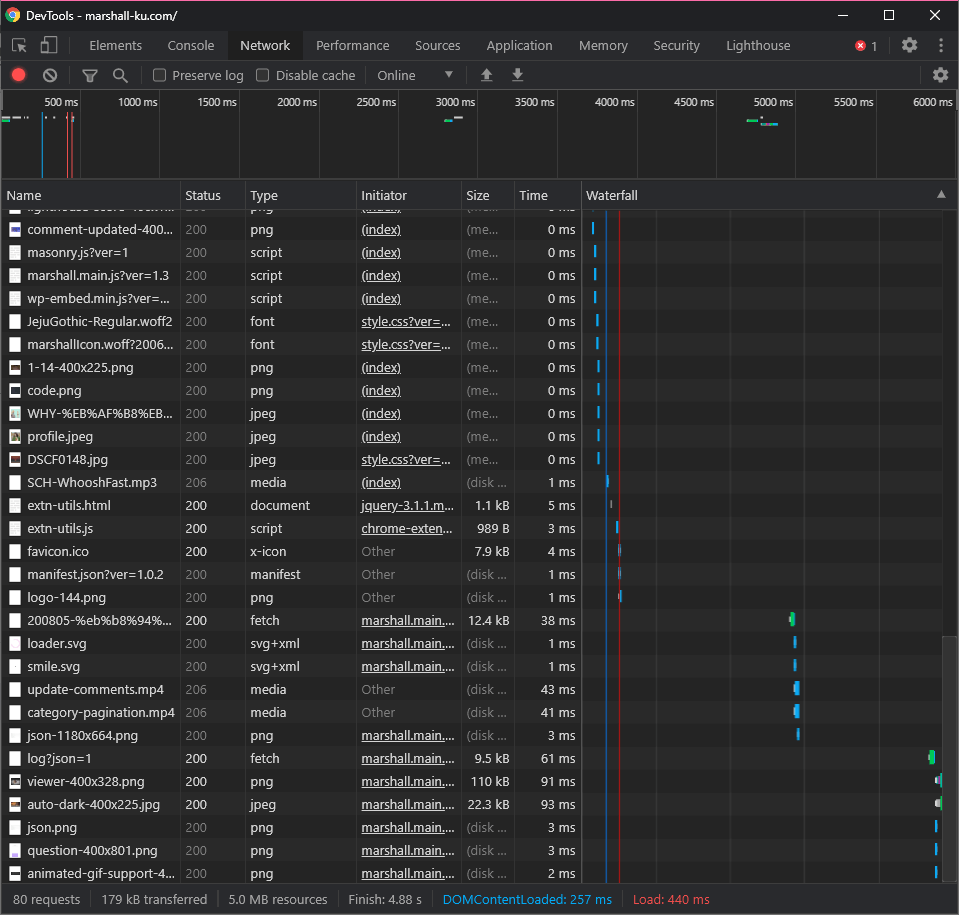Sort by the Waterfall column arrow
959x915 pixels.
[940, 195]
